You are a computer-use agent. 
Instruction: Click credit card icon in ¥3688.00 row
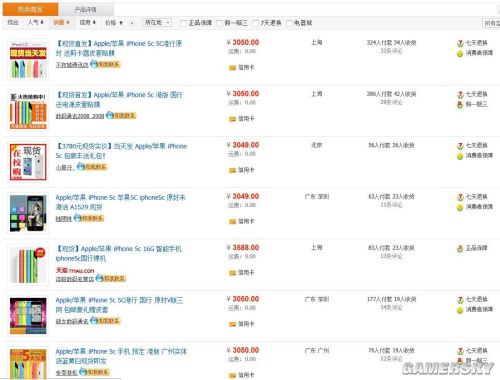[232, 273]
